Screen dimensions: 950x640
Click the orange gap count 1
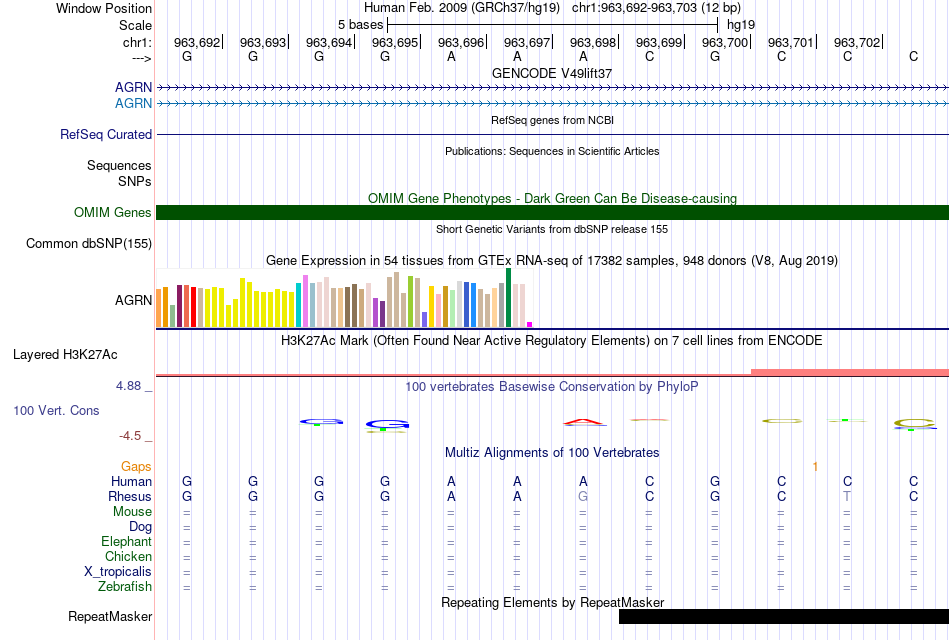coord(815,466)
